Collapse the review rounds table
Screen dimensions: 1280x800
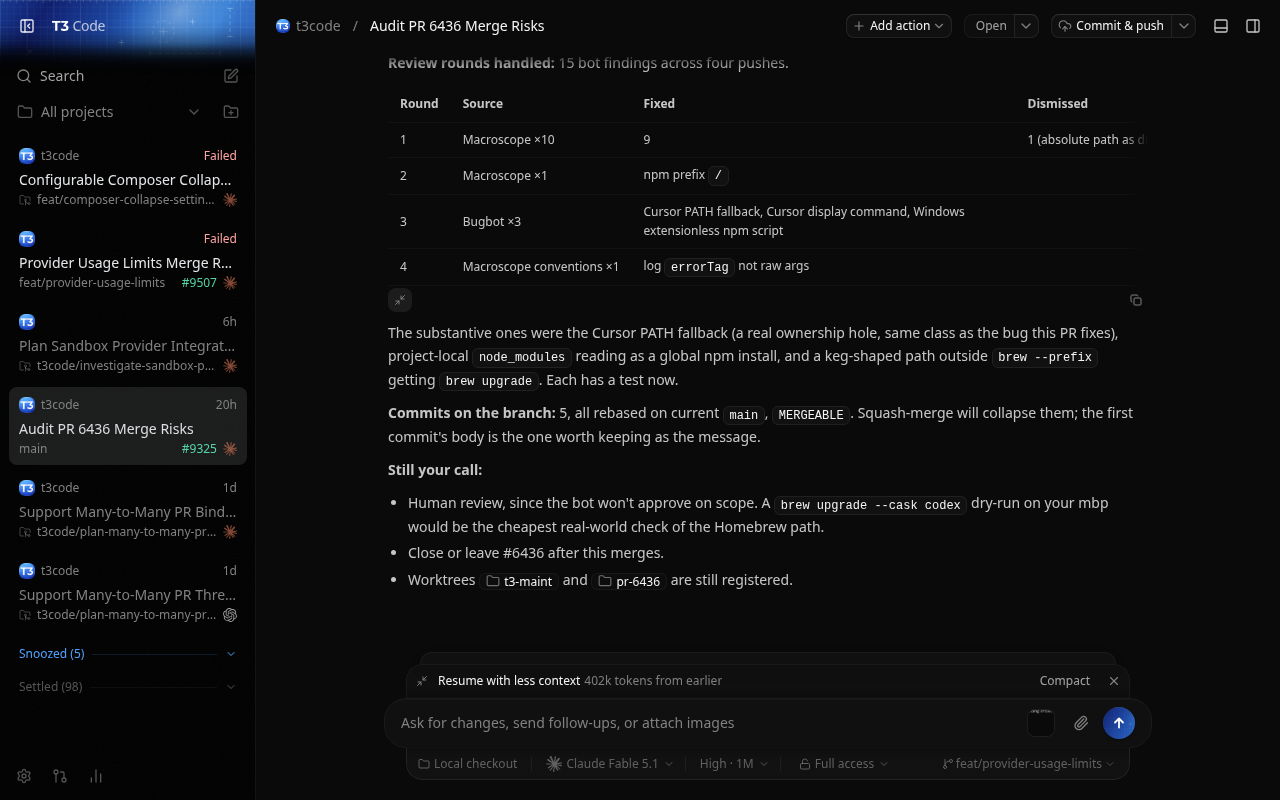tap(400, 300)
